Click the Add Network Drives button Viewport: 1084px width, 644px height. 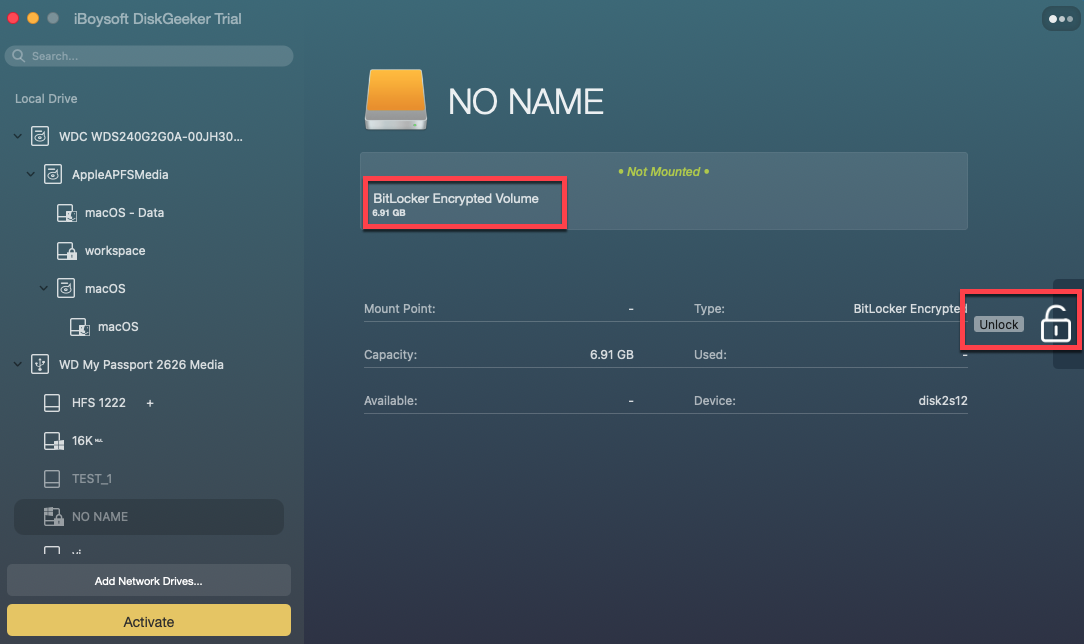pyautogui.click(x=149, y=581)
